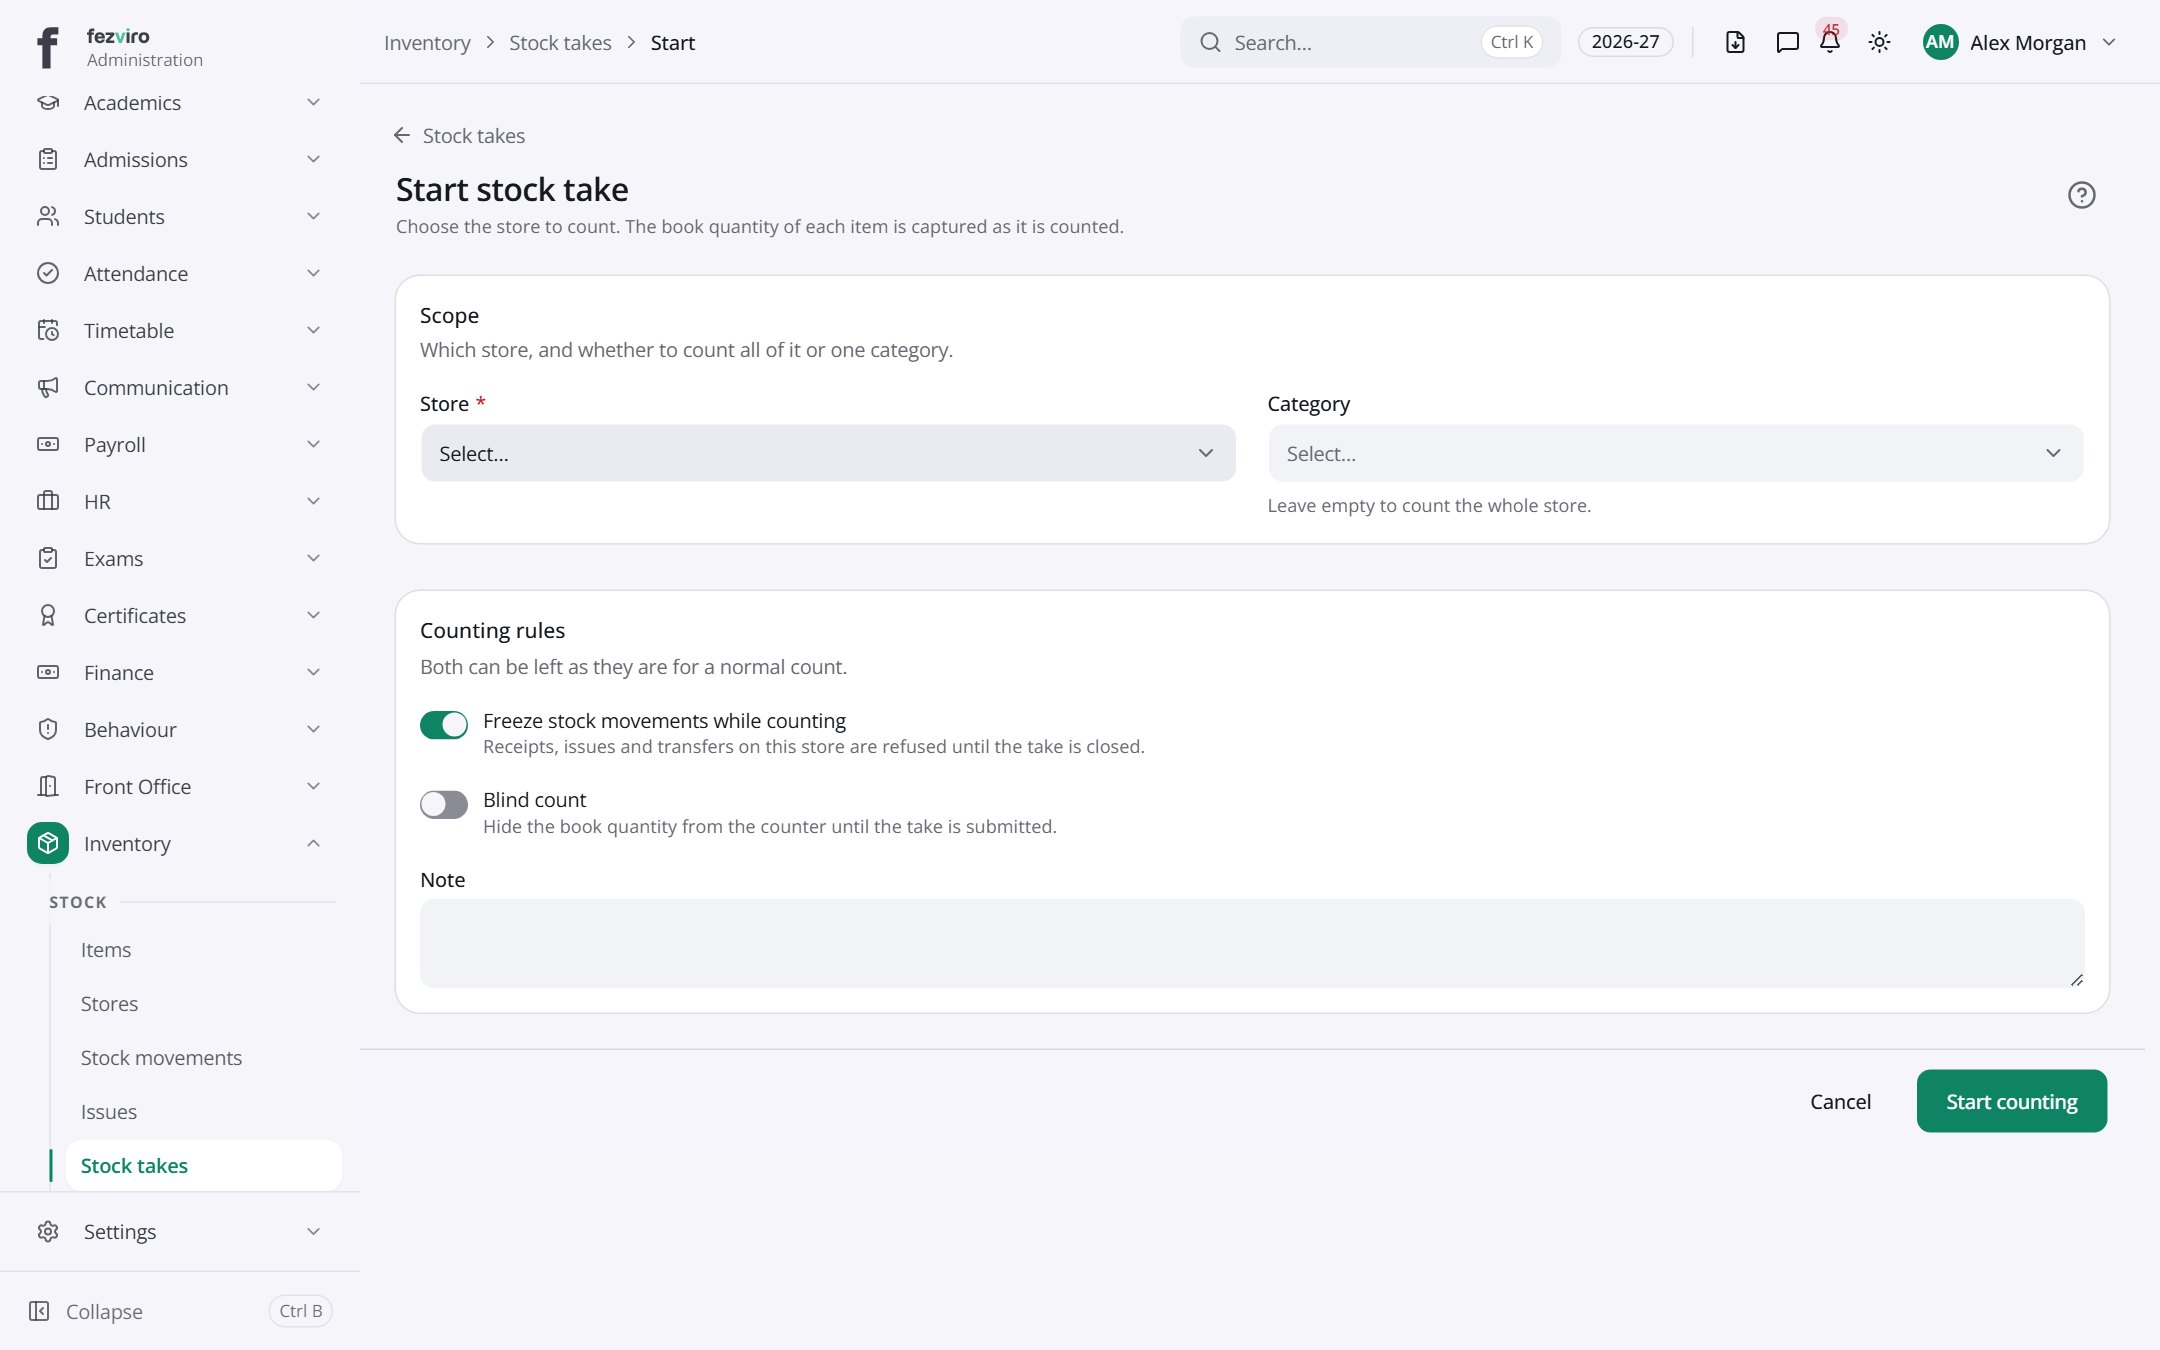
Task: Select the Stock takes sidebar item
Action: pyautogui.click(x=204, y=1166)
